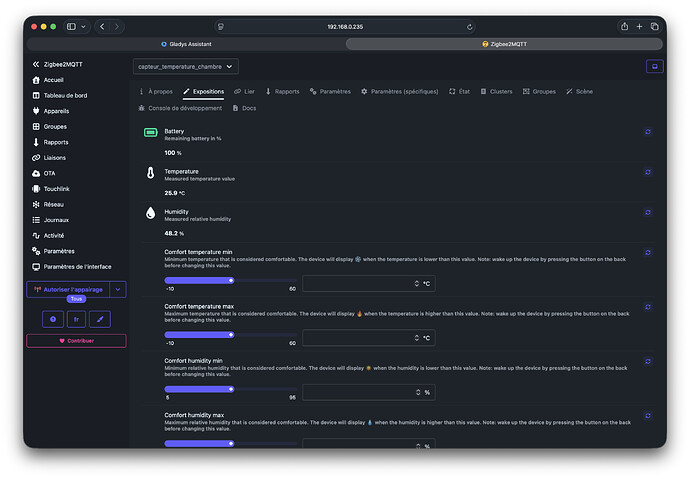This screenshot has height=479, width=690.
Task: Click the top-right purple outlined icon button
Action: 654,66
